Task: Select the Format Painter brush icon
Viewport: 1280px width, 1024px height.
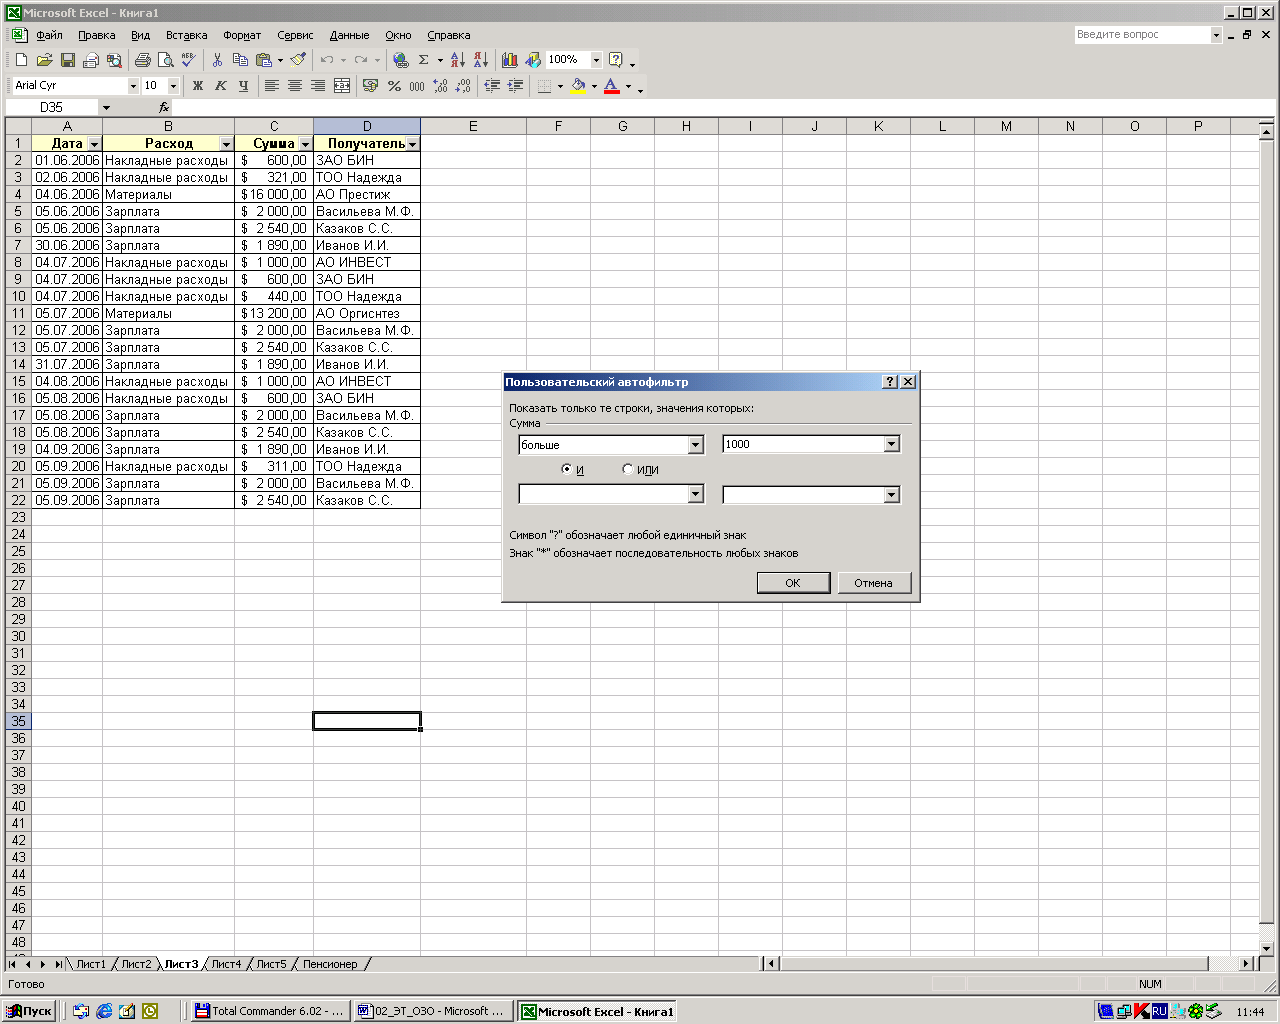Action: (x=298, y=60)
